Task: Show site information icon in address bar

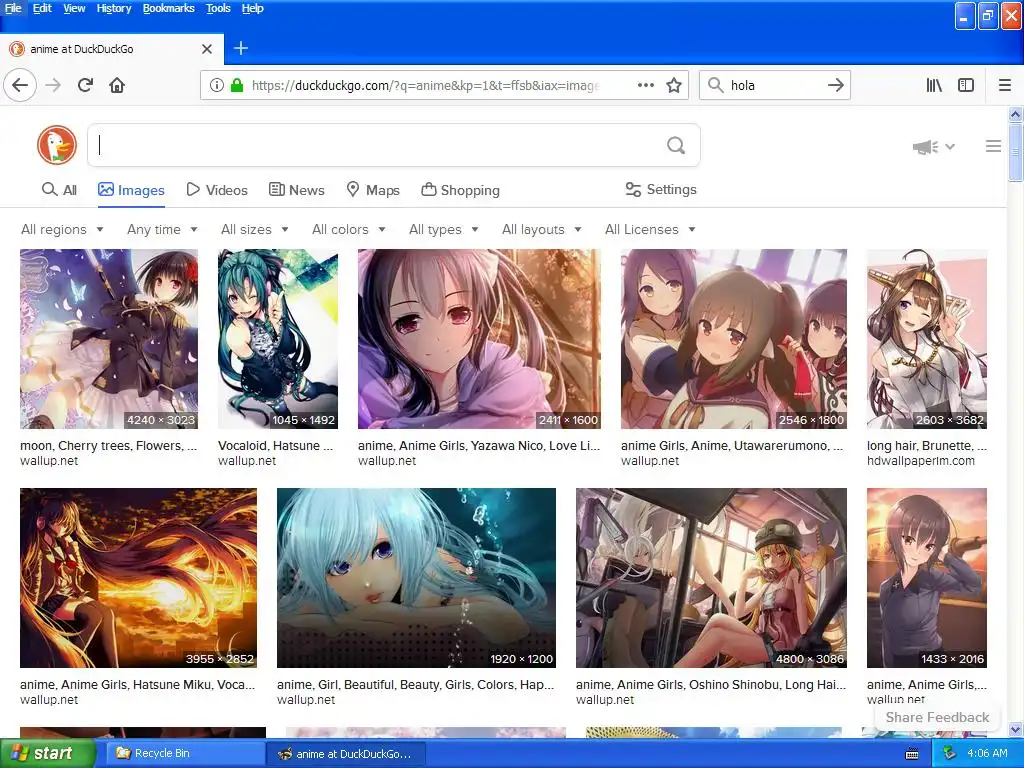Action: coord(216,85)
